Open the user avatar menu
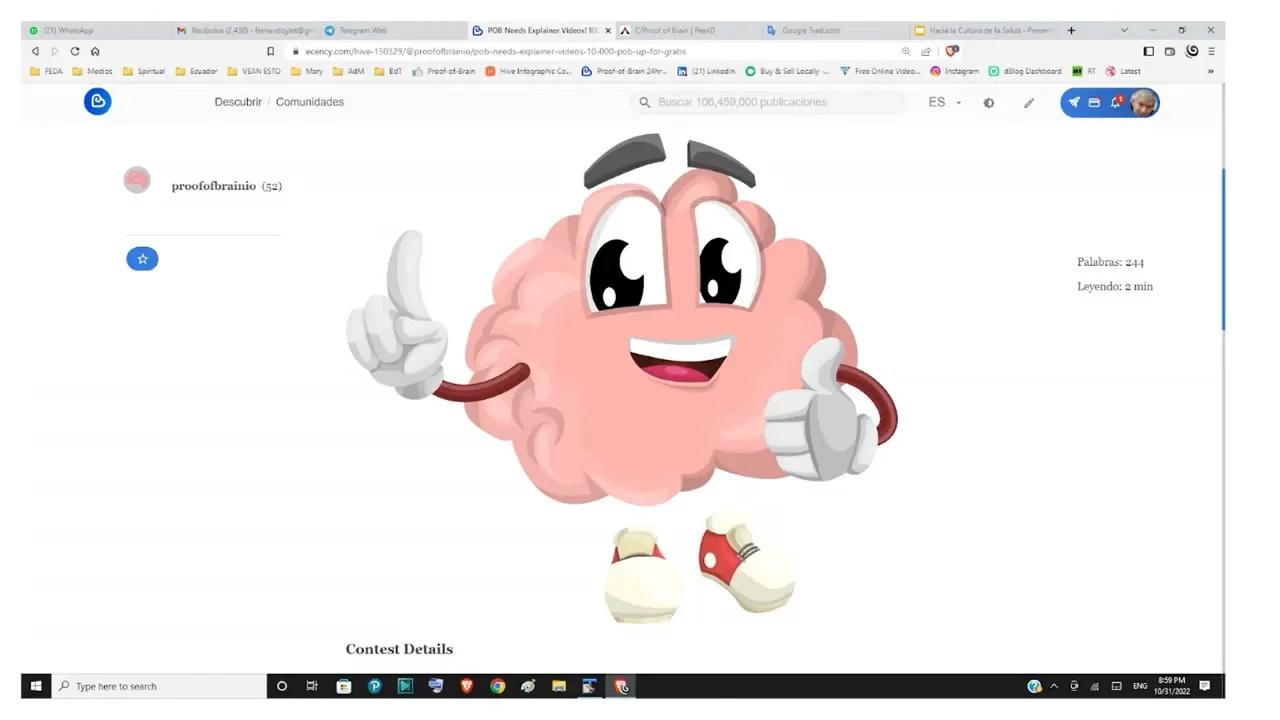1280x720 pixels. tap(1144, 102)
